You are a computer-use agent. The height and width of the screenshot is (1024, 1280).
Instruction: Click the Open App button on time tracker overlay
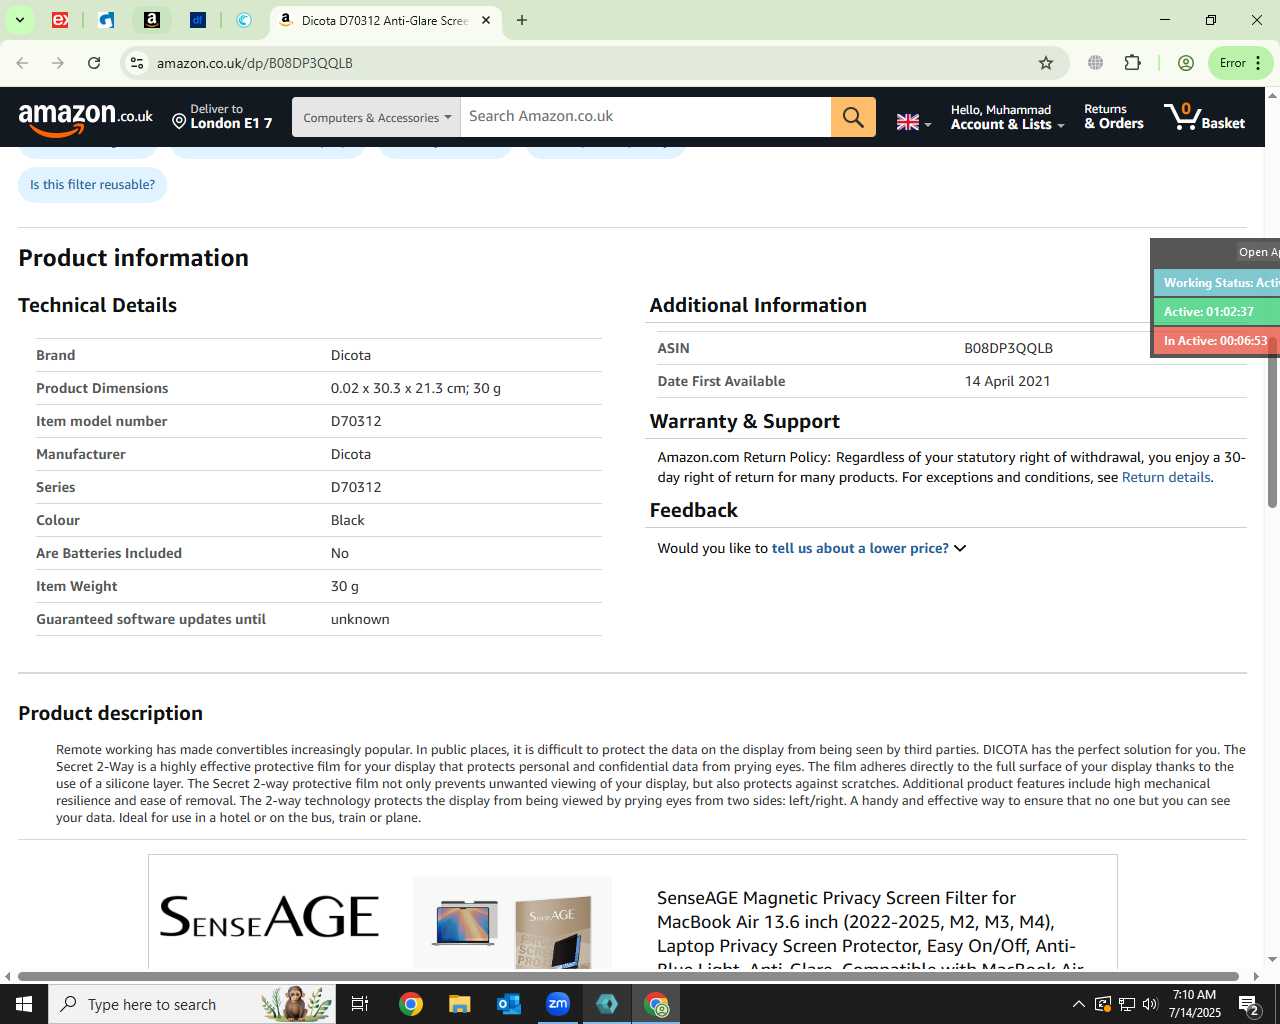tap(1258, 252)
